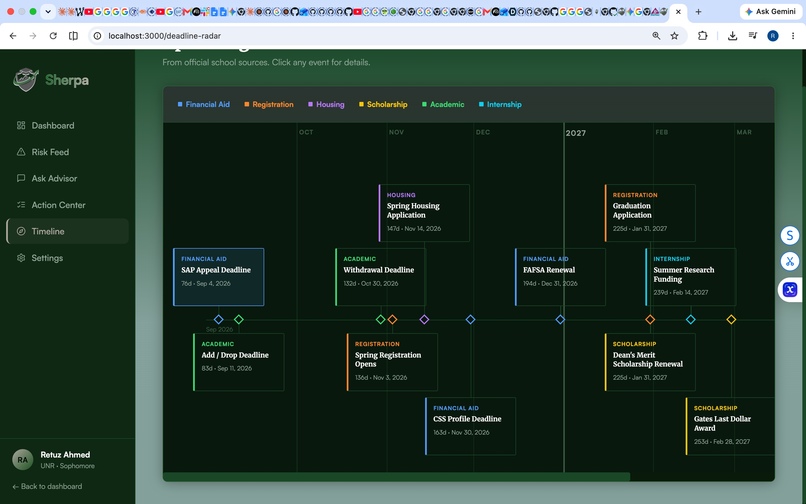Click the floating scissors extension icon
The width and height of the screenshot is (806, 504).
tap(790, 261)
